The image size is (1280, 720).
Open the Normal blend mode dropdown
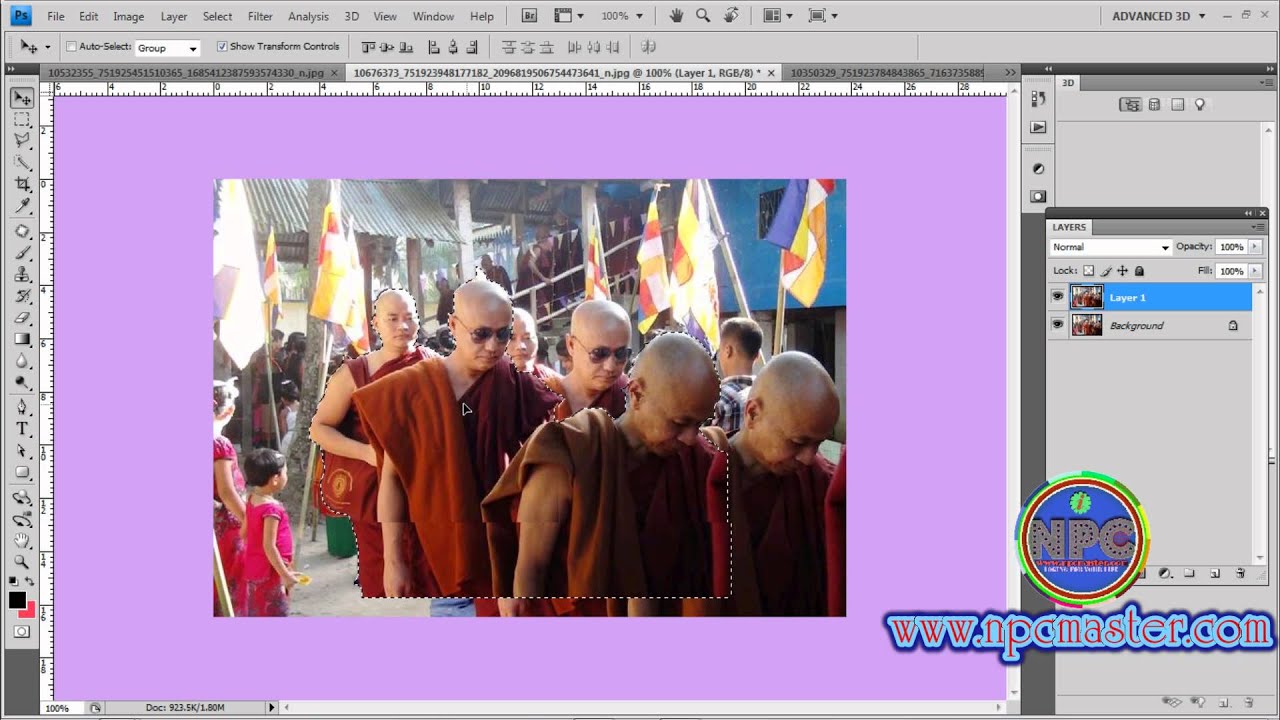point(1110,247)
